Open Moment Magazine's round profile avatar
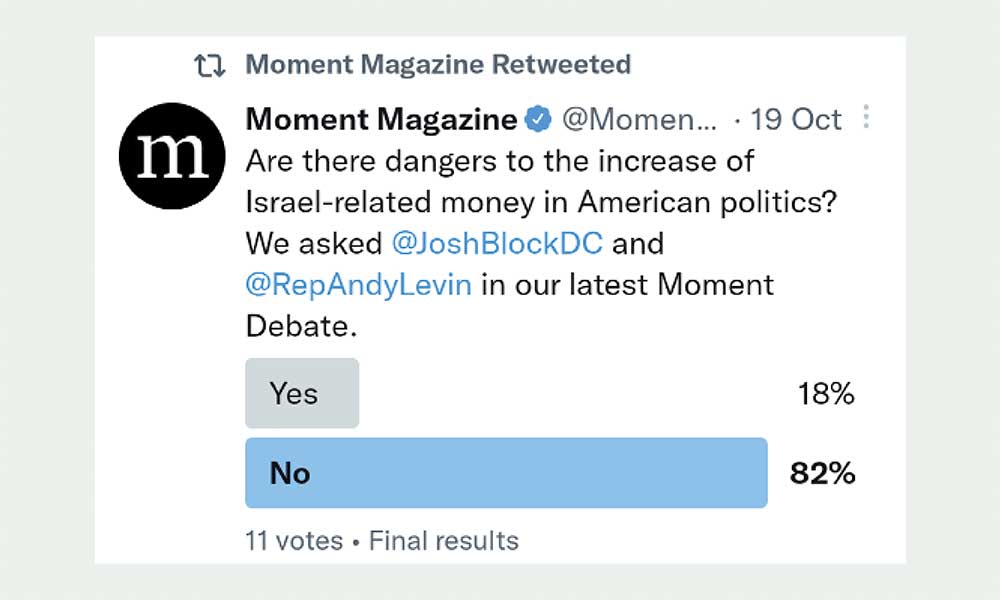 pyautogui.click(x=172, y=156)
